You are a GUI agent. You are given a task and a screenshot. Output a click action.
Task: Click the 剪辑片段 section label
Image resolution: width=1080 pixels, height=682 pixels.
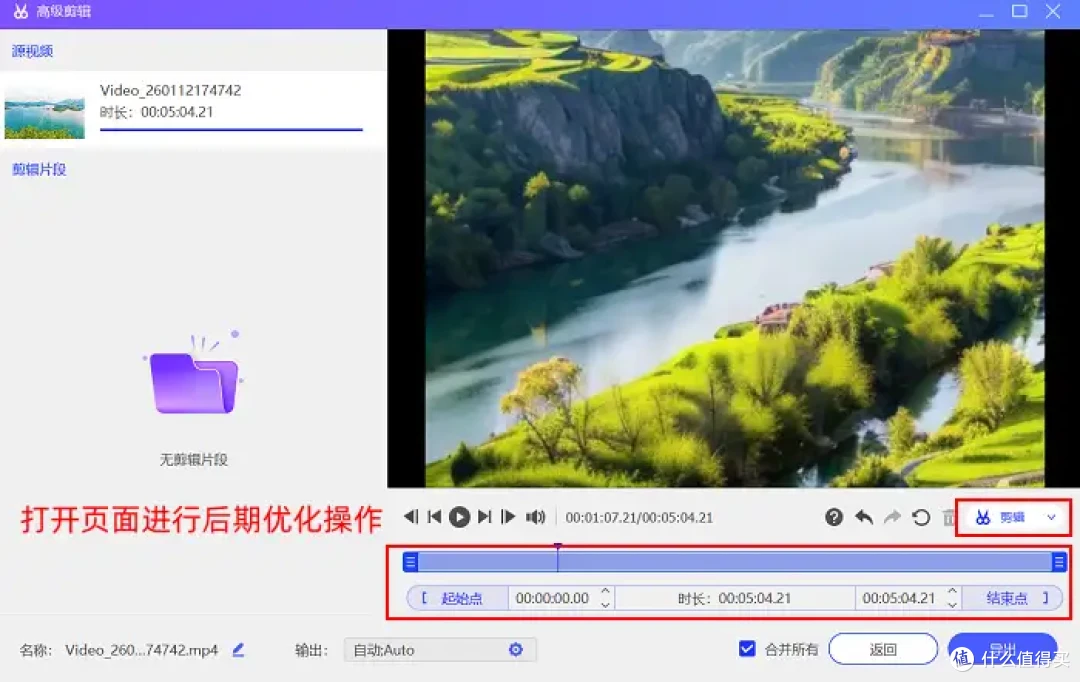(x=39, y=169)
